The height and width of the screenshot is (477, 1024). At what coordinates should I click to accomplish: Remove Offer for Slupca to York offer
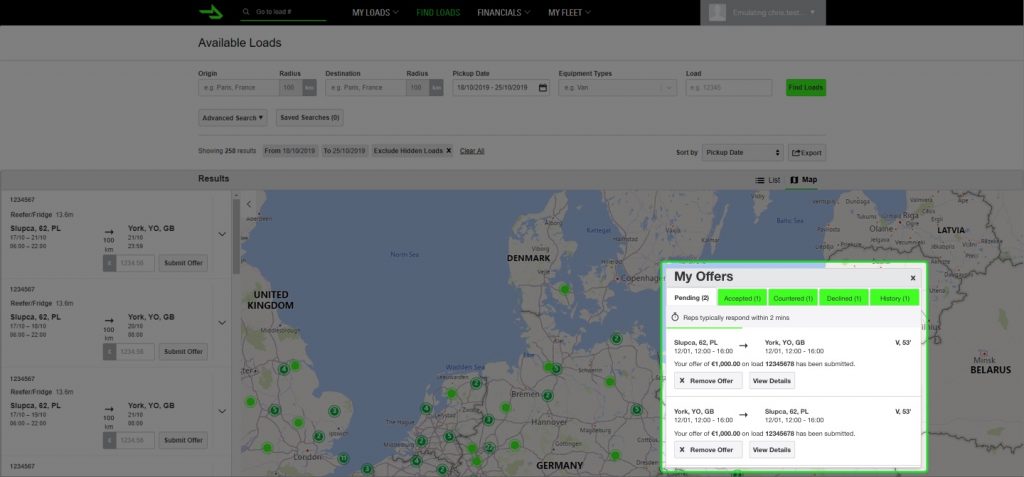pos(708,381)
